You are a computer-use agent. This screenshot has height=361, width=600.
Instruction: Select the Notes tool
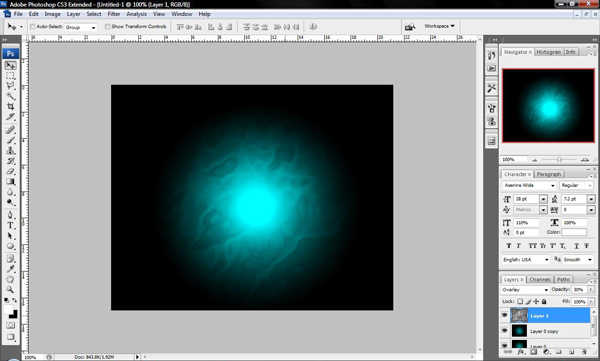pyautogui.click(x=10, y=258)
